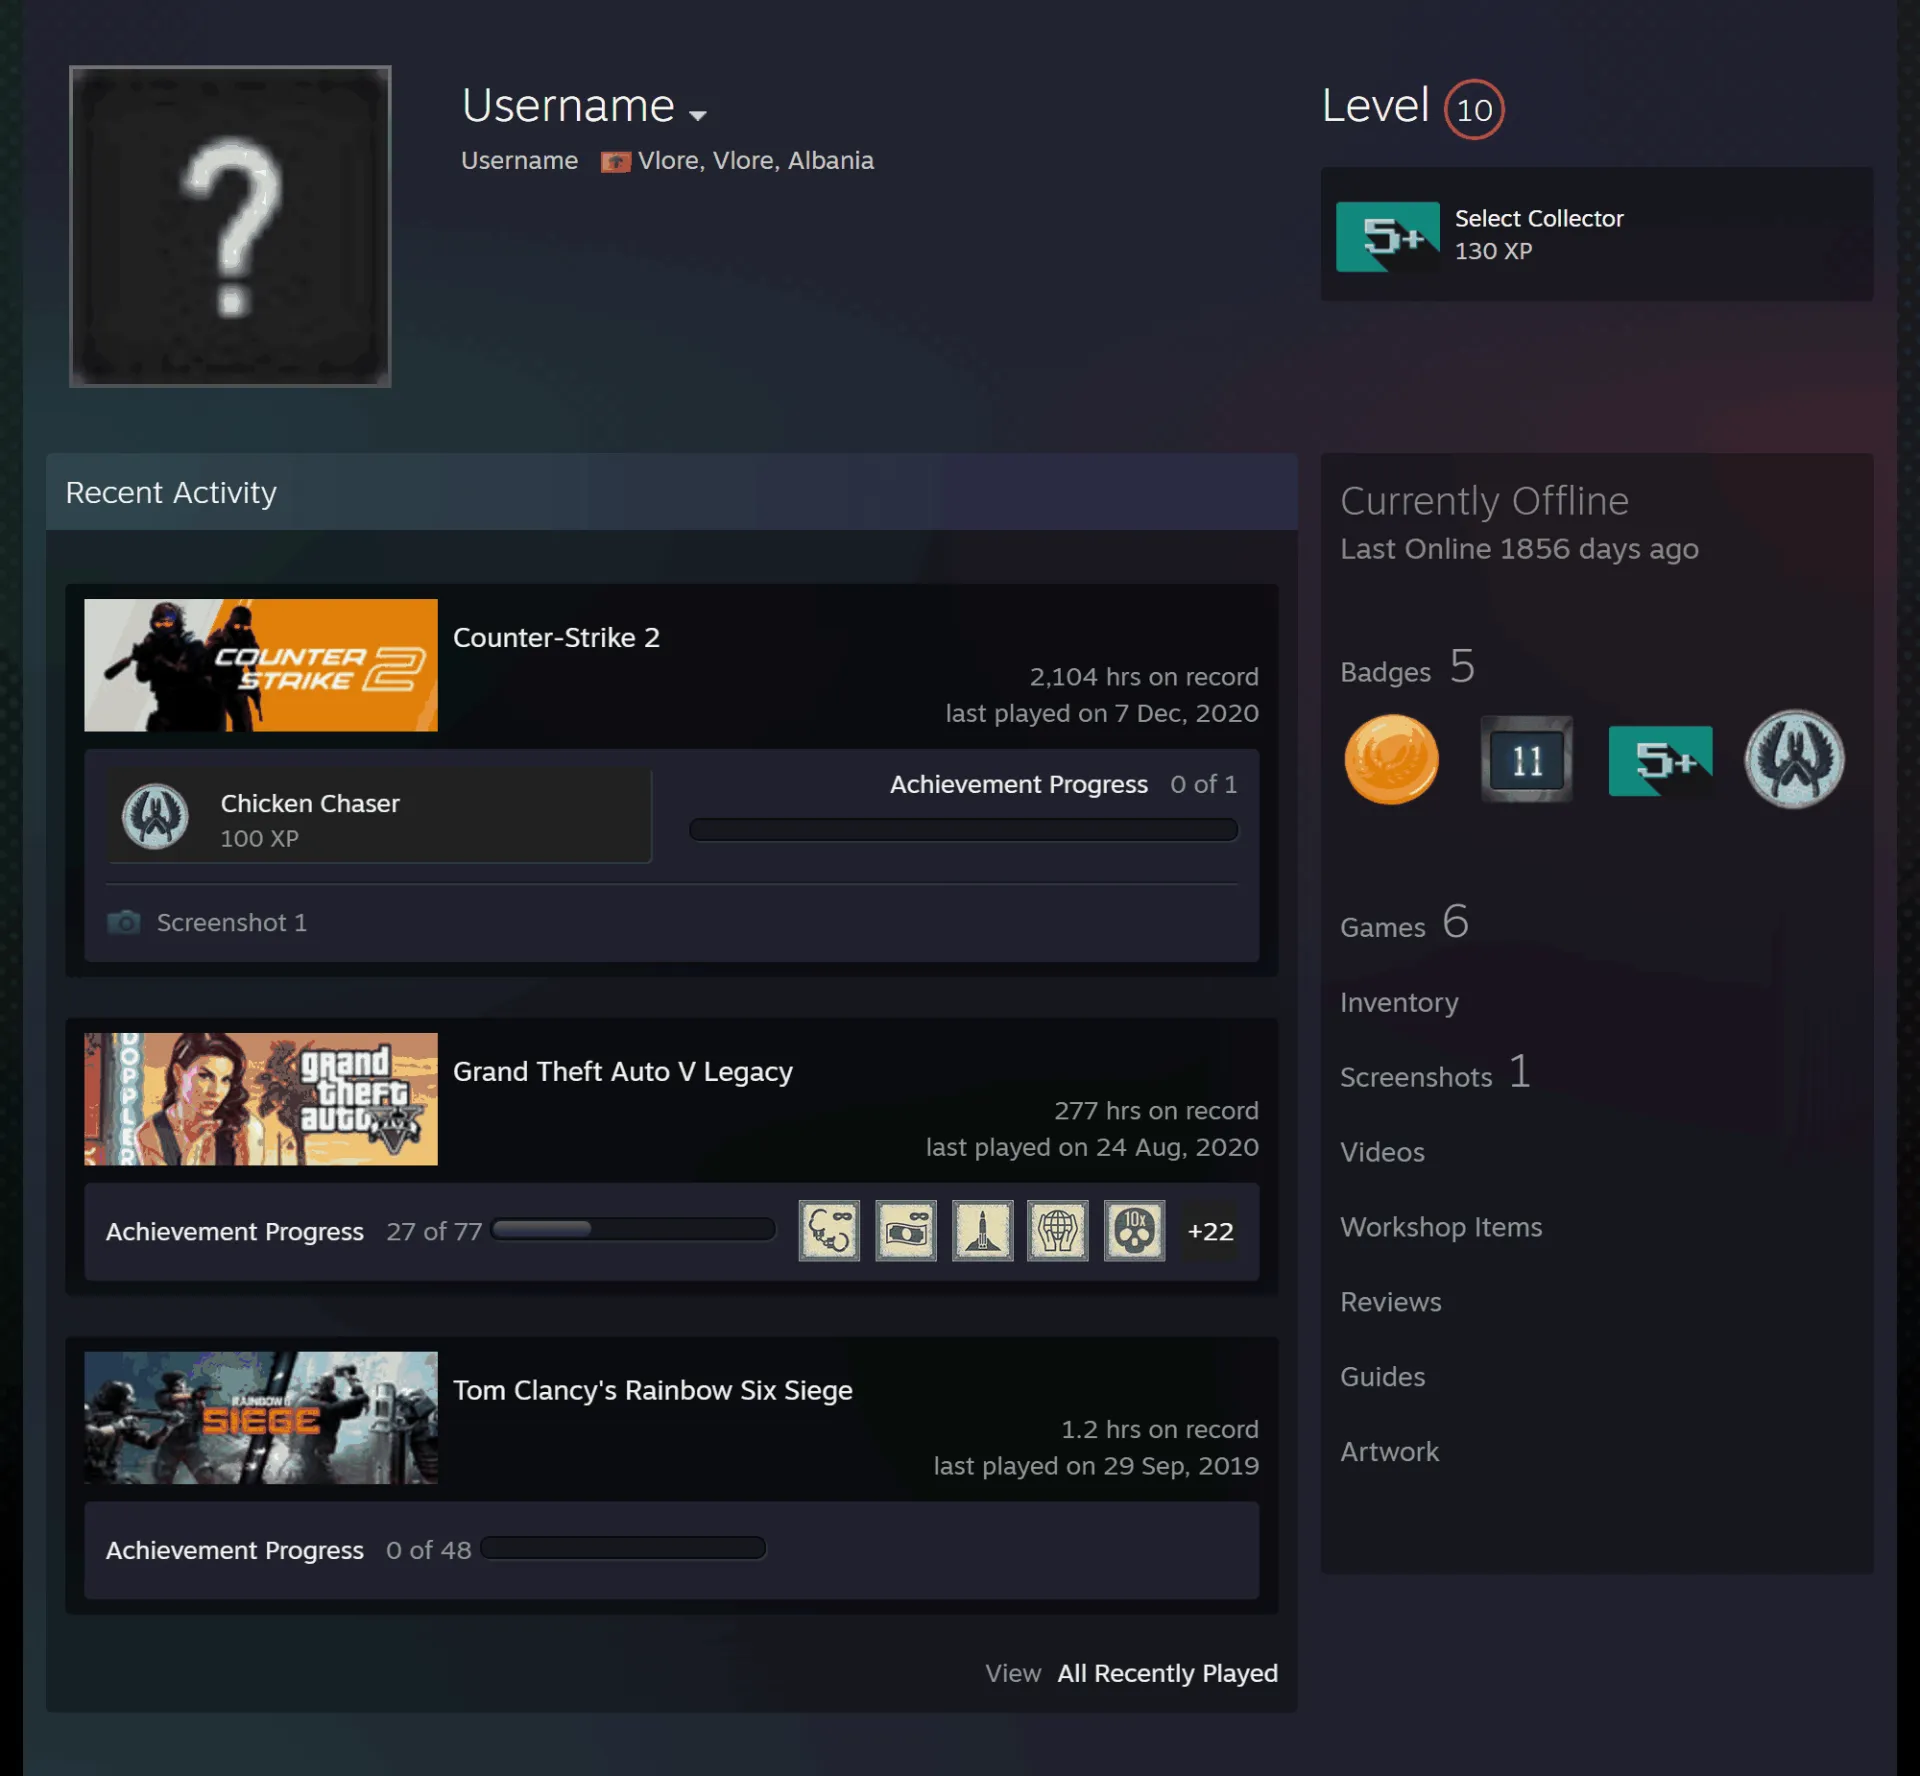The image size is (1920, 1776).
Task: Show the +22 more achievements
Action: [1210, 1231]
